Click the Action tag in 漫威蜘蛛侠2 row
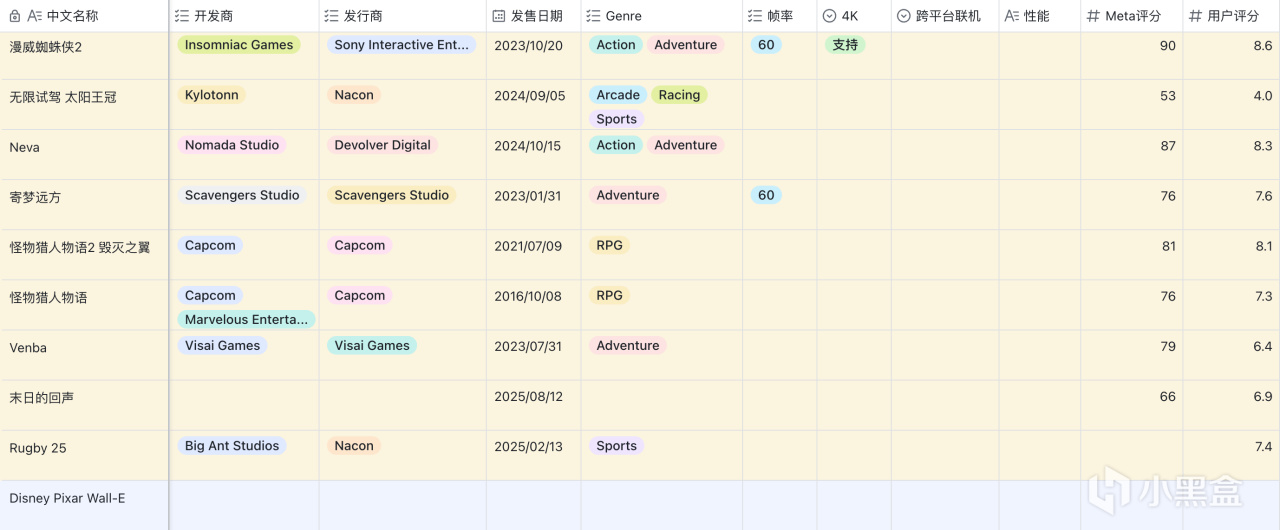This screenshot has height=530, width=1280. click(616, 45)
